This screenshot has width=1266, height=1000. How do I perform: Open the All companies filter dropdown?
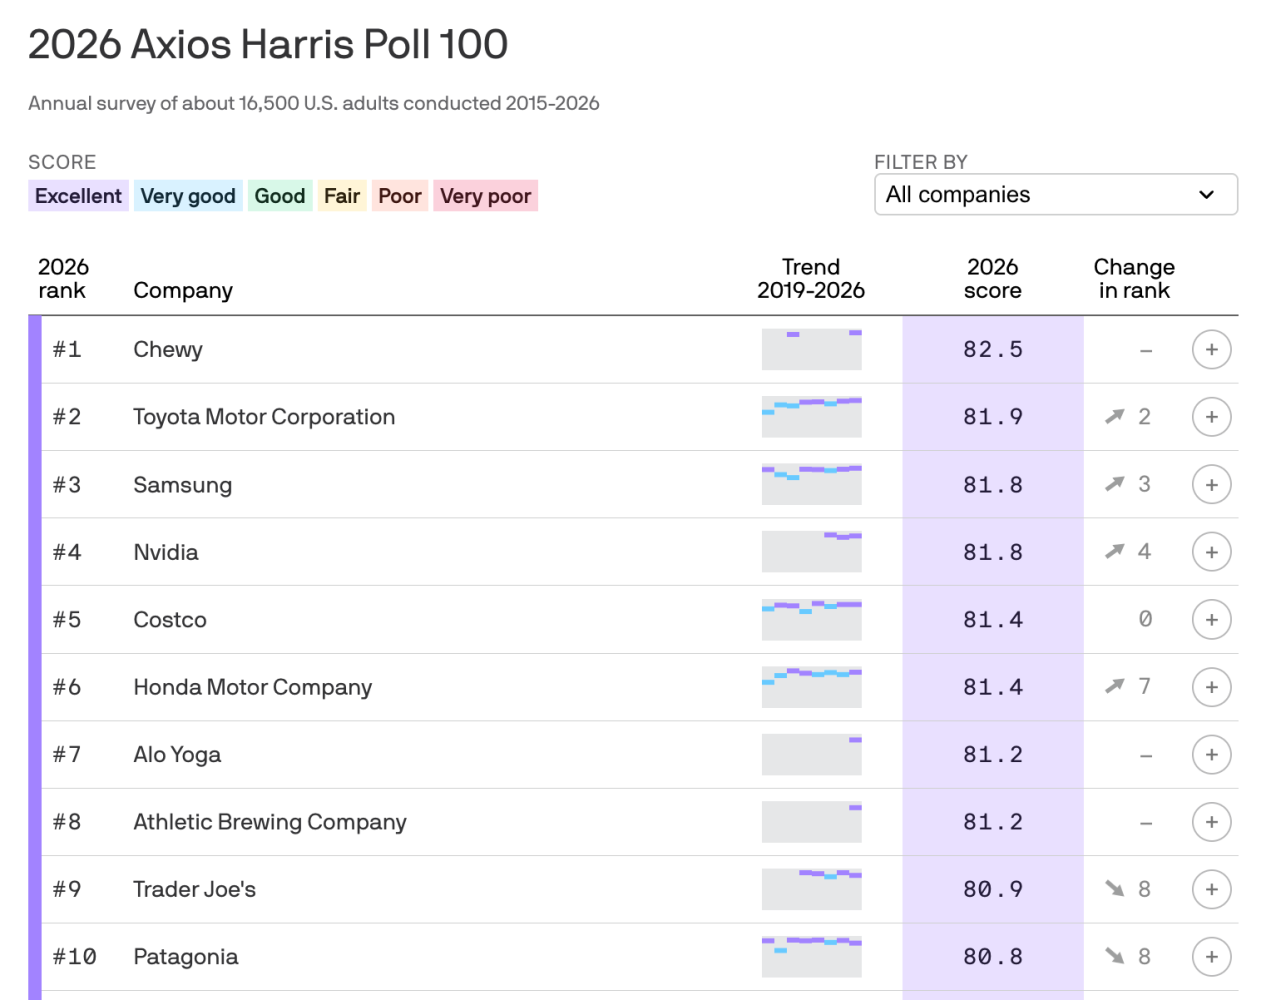pos(1056,195)
